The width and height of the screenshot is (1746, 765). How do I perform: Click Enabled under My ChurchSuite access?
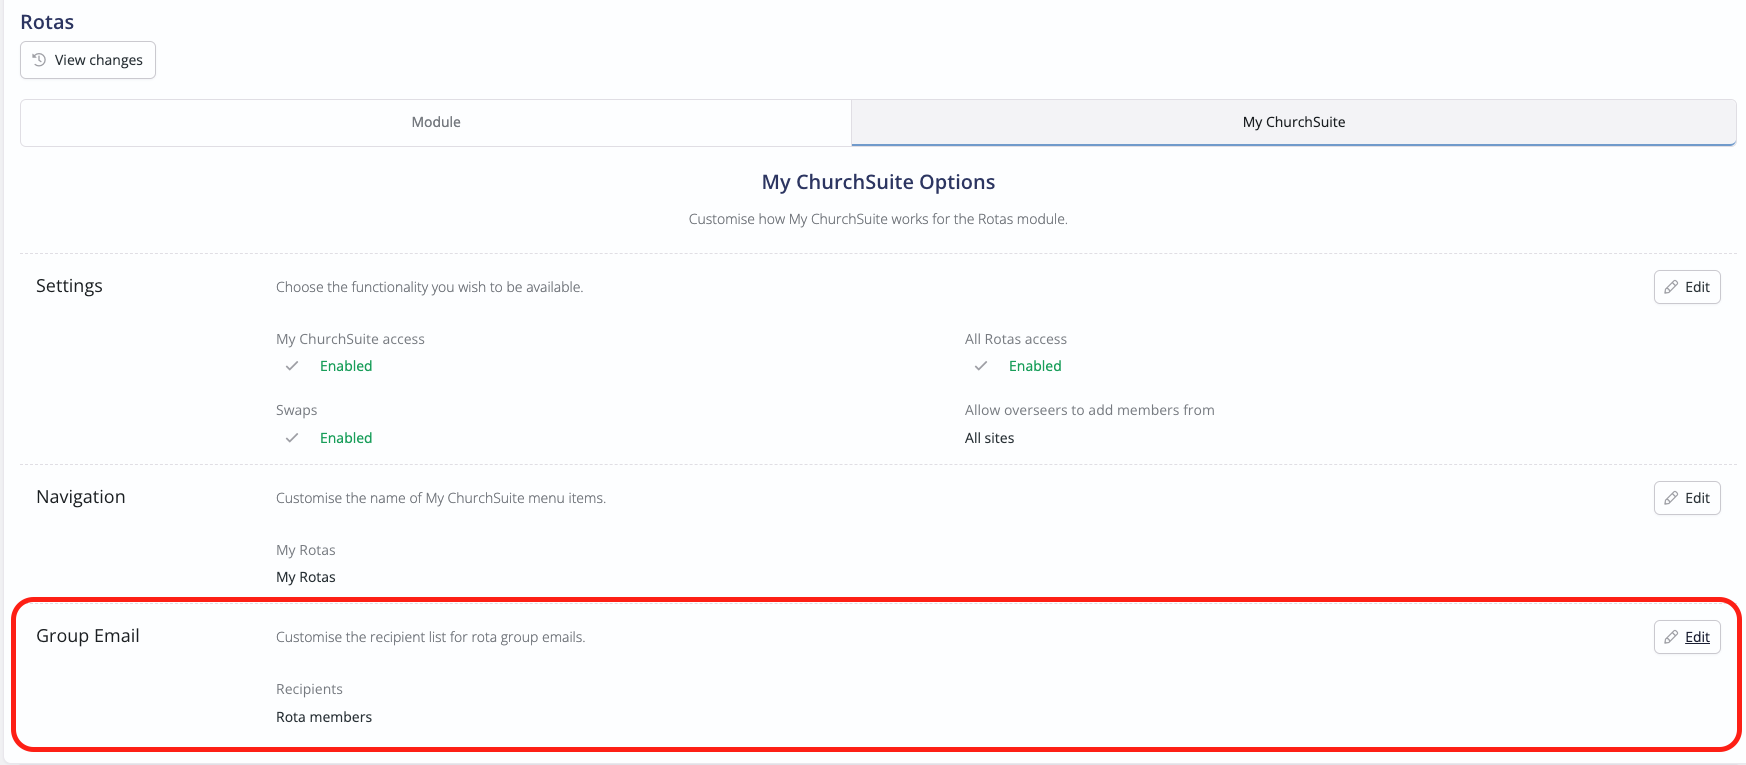point(346,366)
